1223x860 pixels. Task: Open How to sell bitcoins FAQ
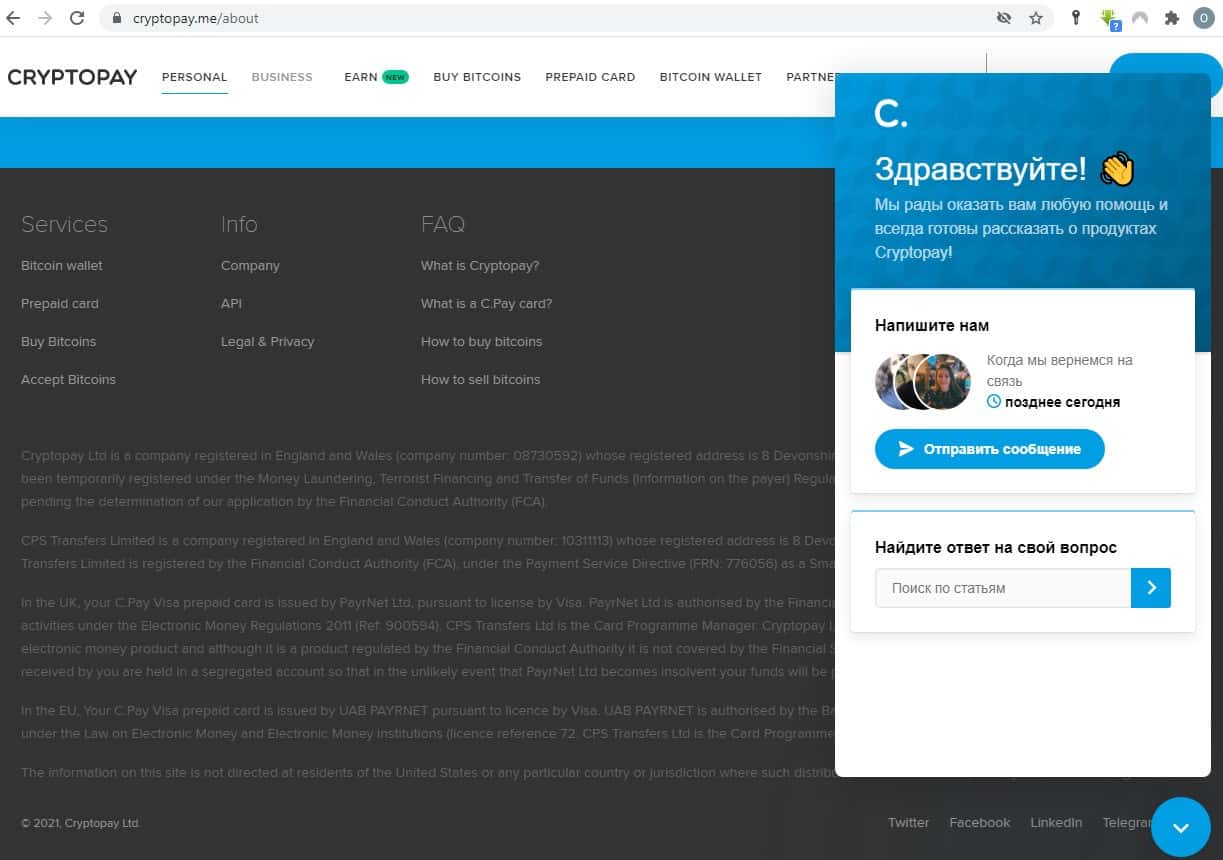coord(481,380)
